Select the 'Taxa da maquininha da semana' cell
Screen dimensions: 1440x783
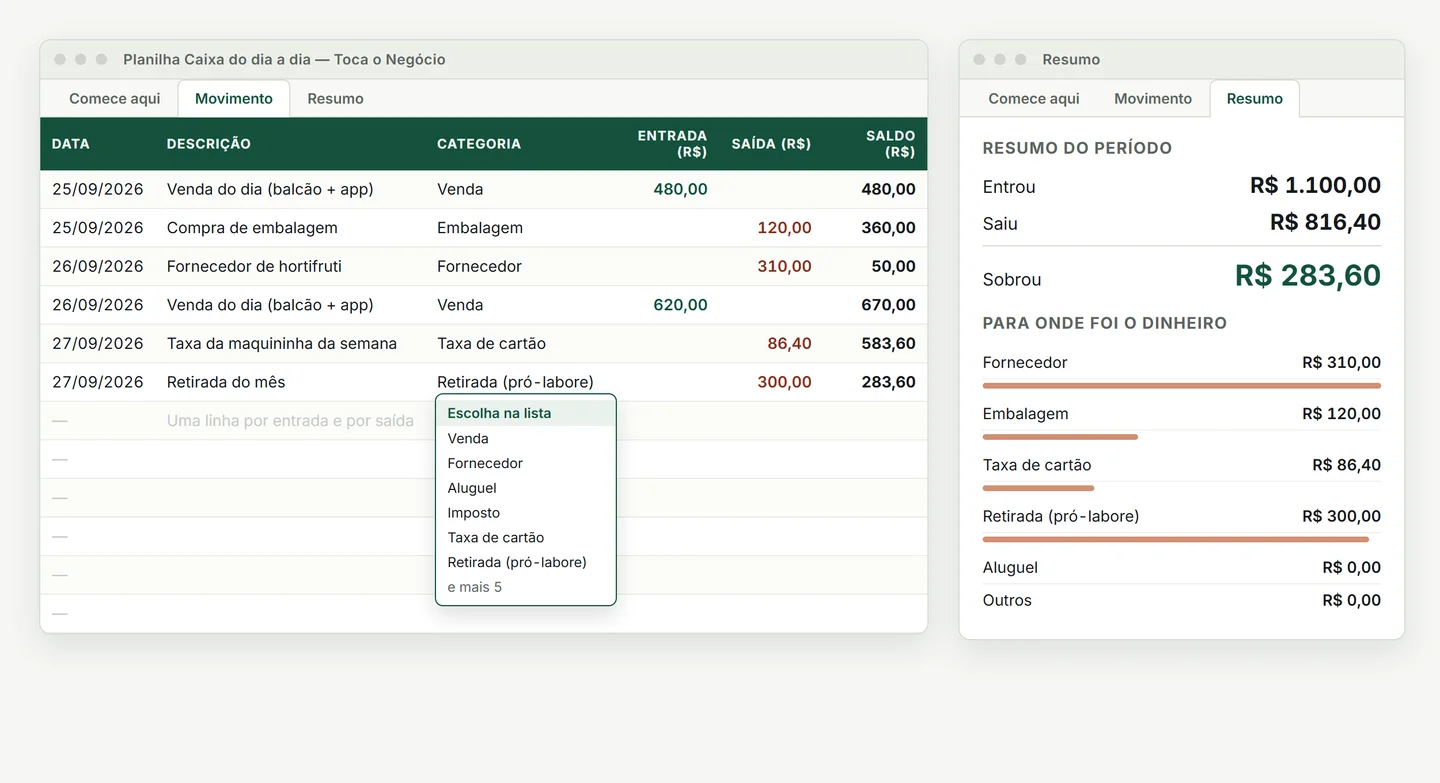282,343
